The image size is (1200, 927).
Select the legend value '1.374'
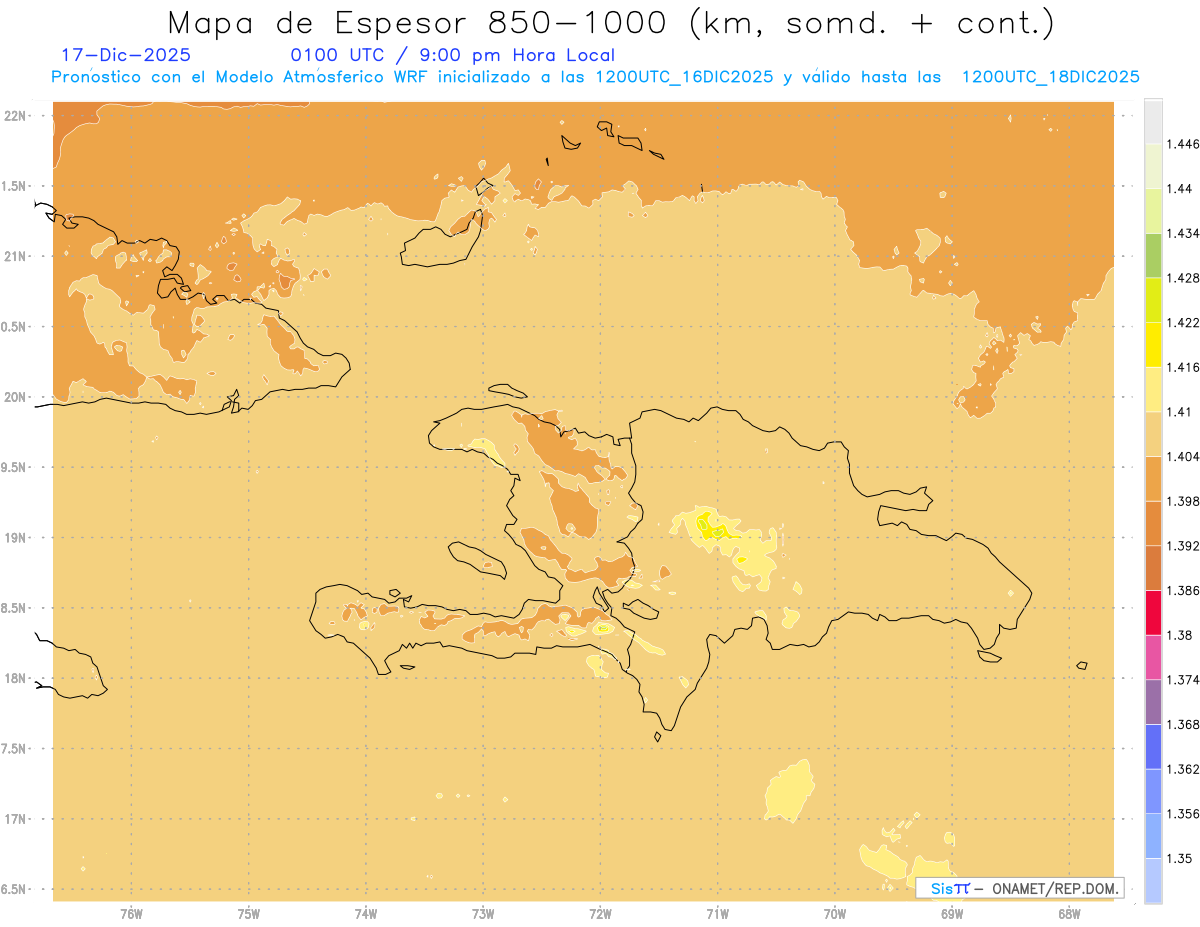pos(1182,680)
